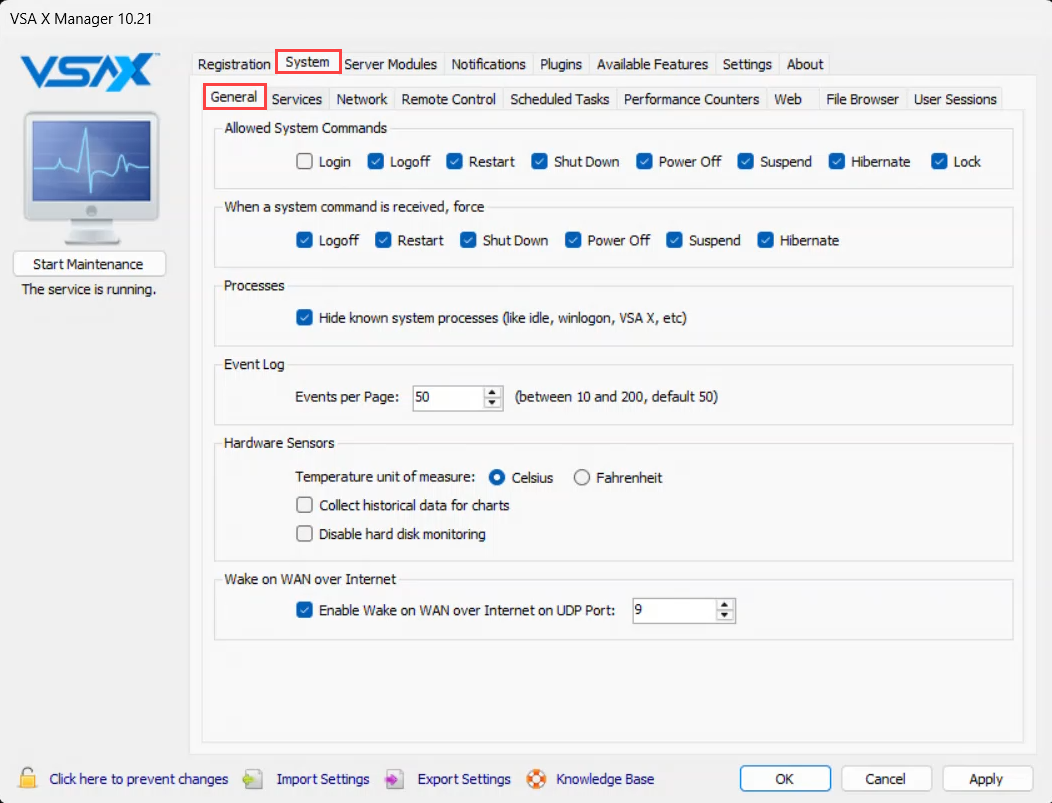The image size is (1052, 803).
Task: Click the Export Settings arrow icon
Action: pos(394,779)
